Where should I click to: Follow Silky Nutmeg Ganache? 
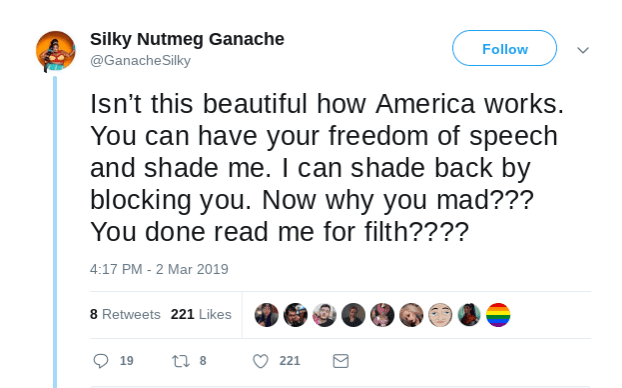504,48
